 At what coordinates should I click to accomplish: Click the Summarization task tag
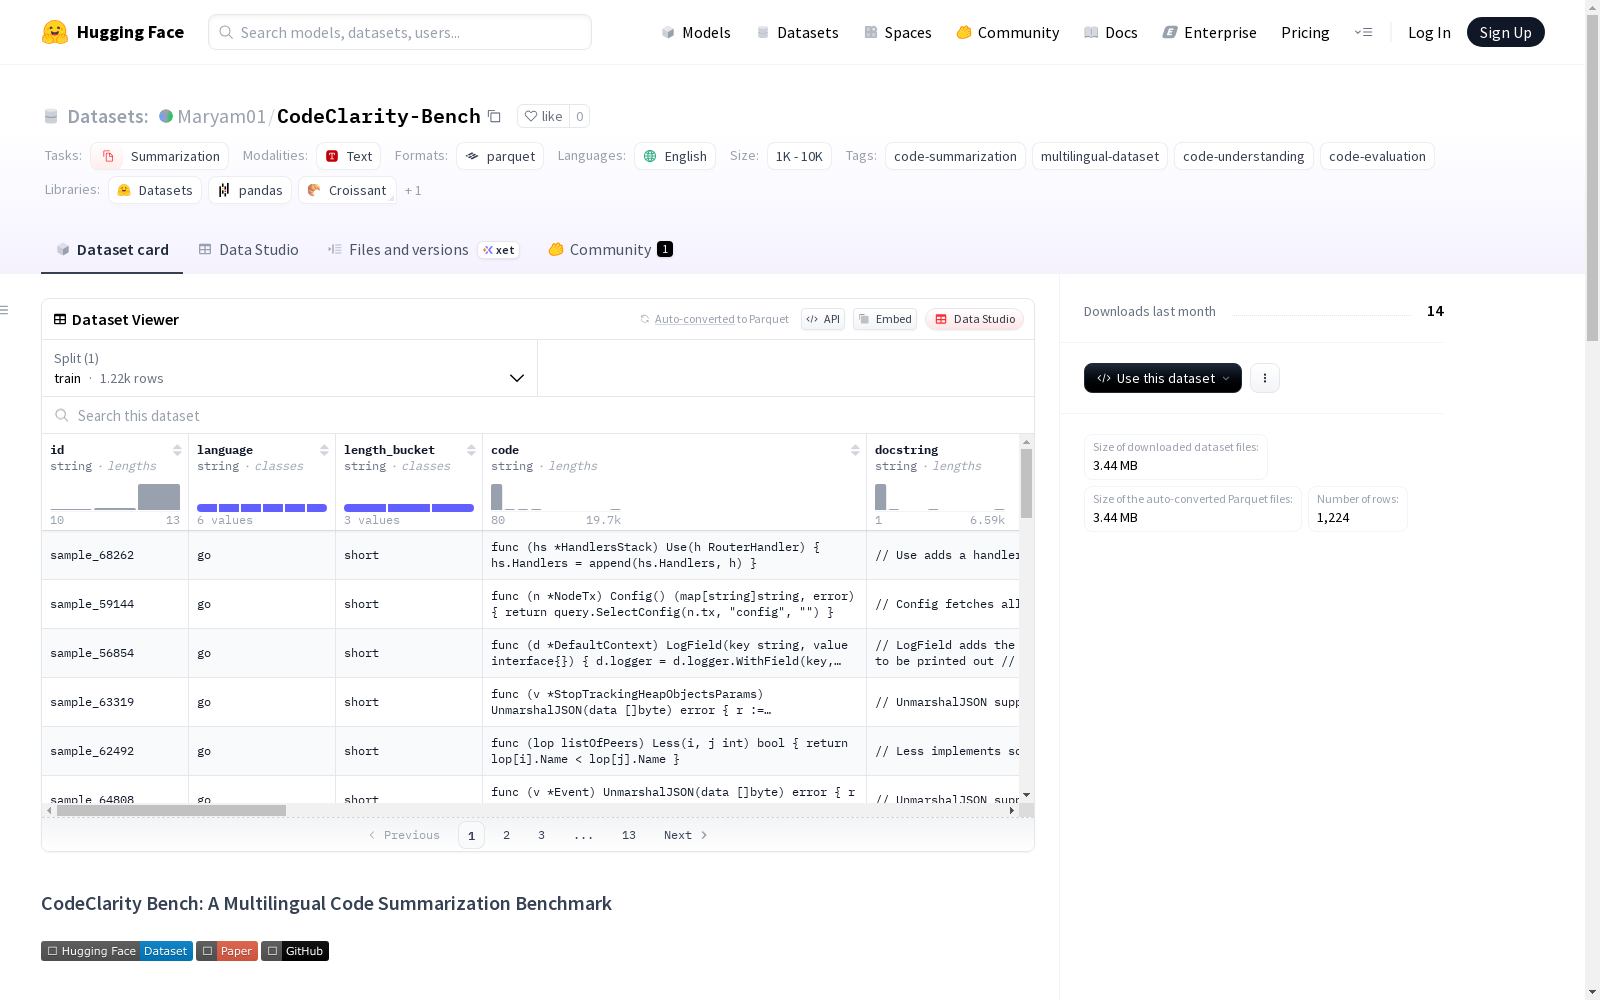(x=160, y=156)
